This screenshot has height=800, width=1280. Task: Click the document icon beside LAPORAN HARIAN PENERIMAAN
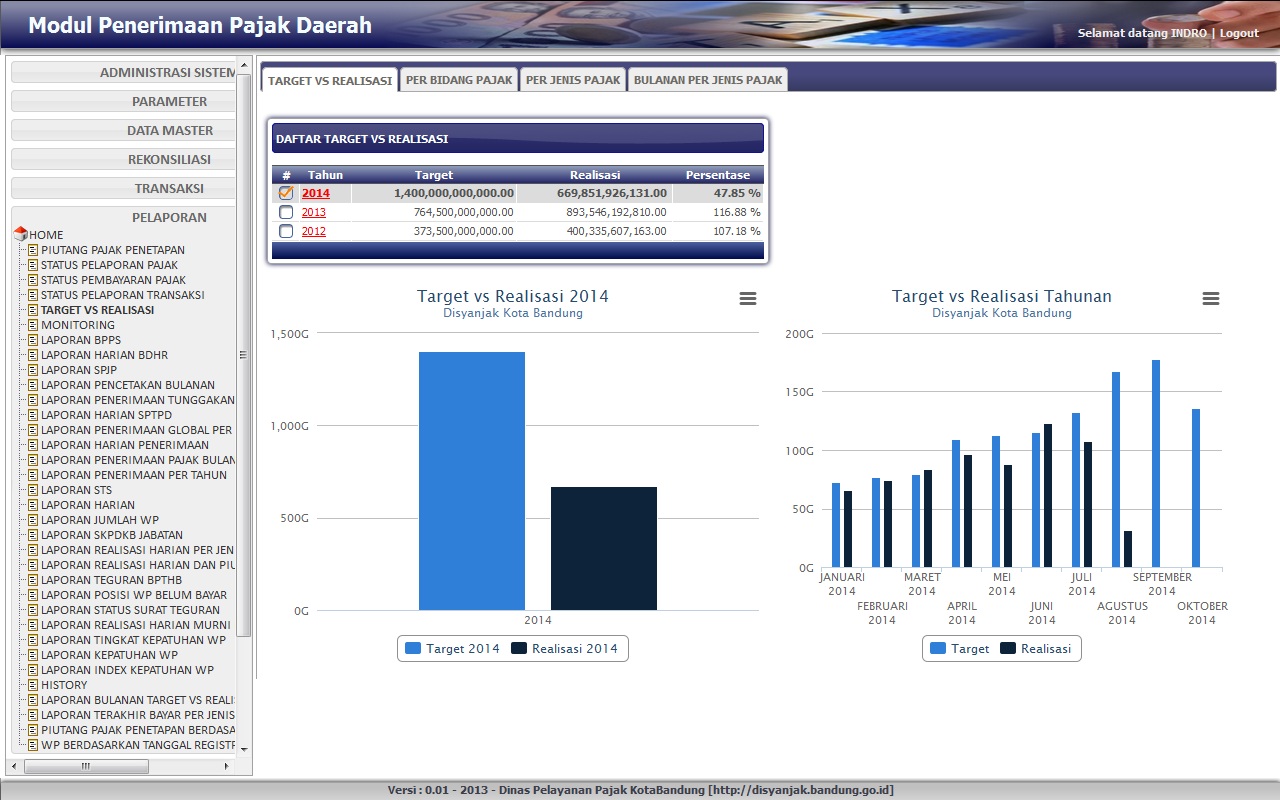(x=33, y=445)
